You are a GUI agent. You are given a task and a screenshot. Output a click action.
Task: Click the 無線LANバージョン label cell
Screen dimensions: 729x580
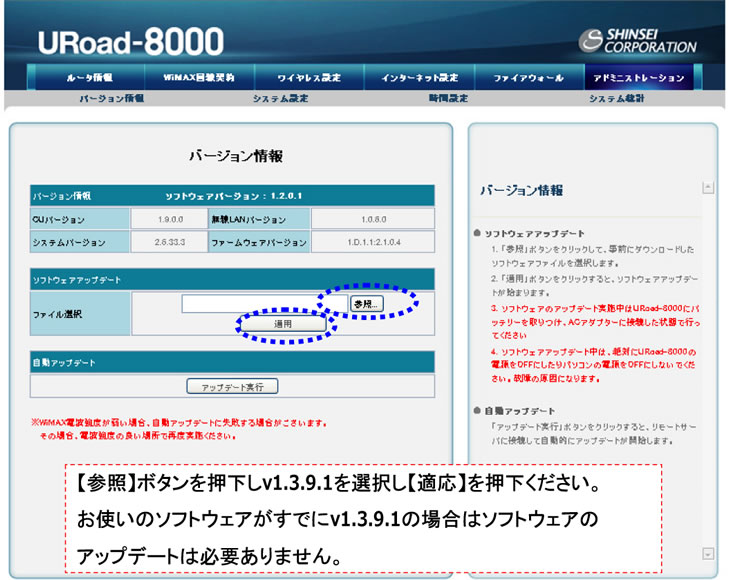[259, 219]
